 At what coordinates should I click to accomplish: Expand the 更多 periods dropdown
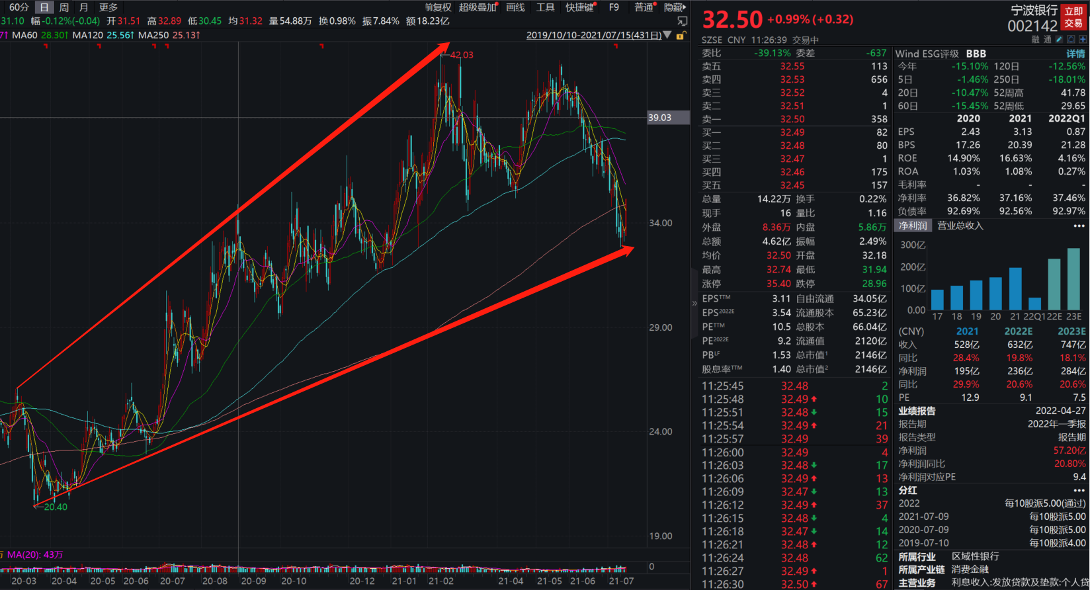pyautogui.click(x=108, y=7)
